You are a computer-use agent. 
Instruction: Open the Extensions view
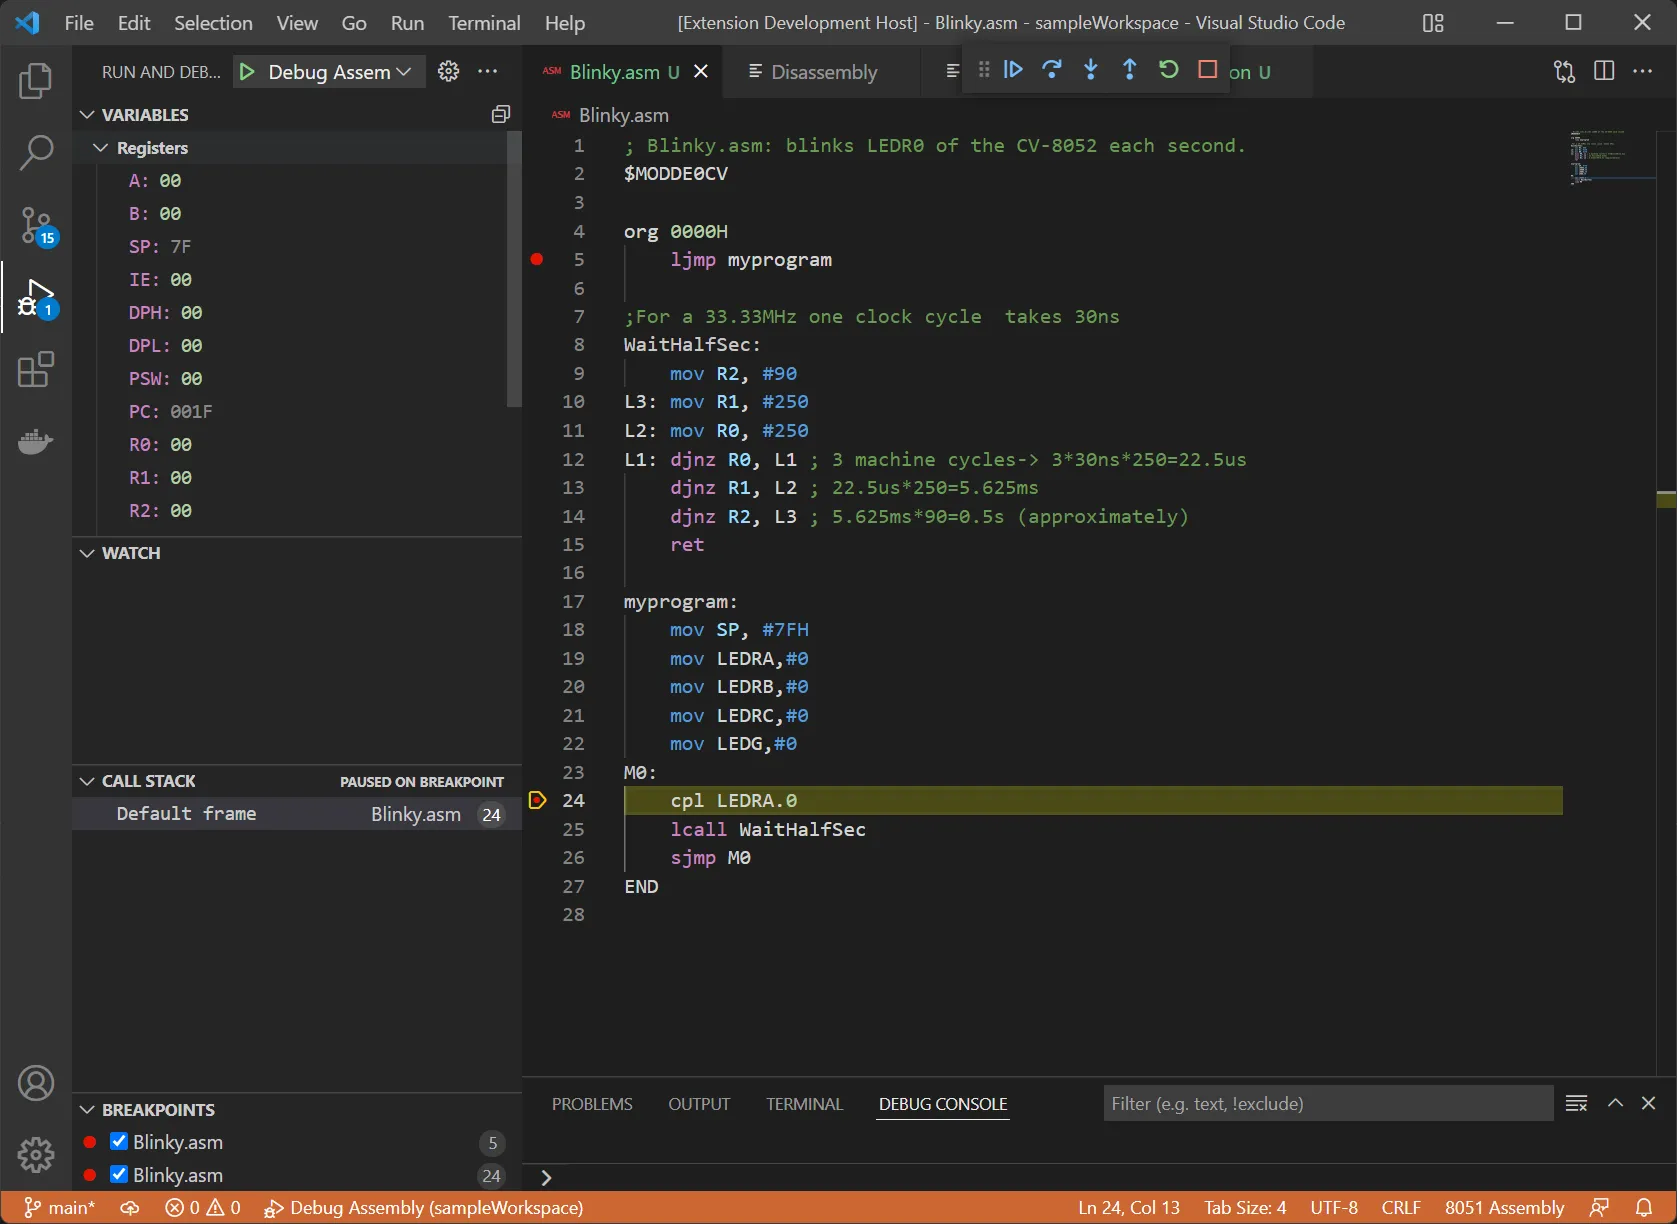click(36, 369)
